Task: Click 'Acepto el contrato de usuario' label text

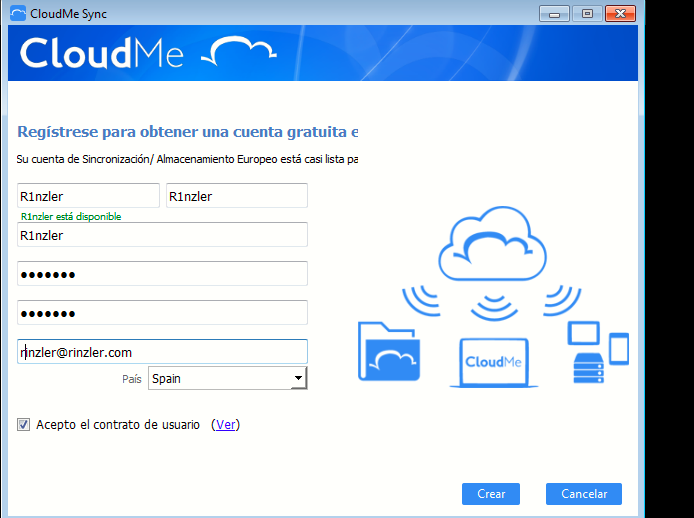Action: (x=118, y=425)
